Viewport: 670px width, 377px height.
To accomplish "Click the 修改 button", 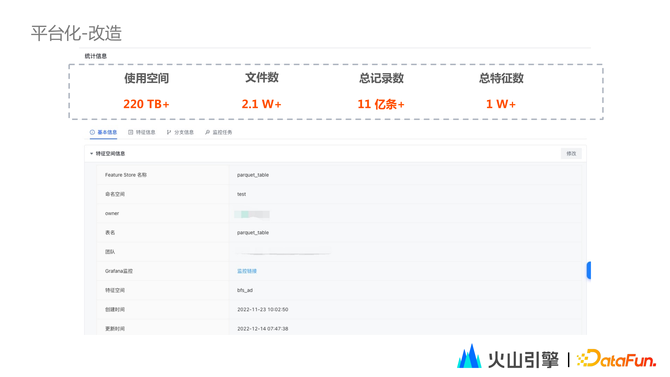I will (x=571, y=153).
